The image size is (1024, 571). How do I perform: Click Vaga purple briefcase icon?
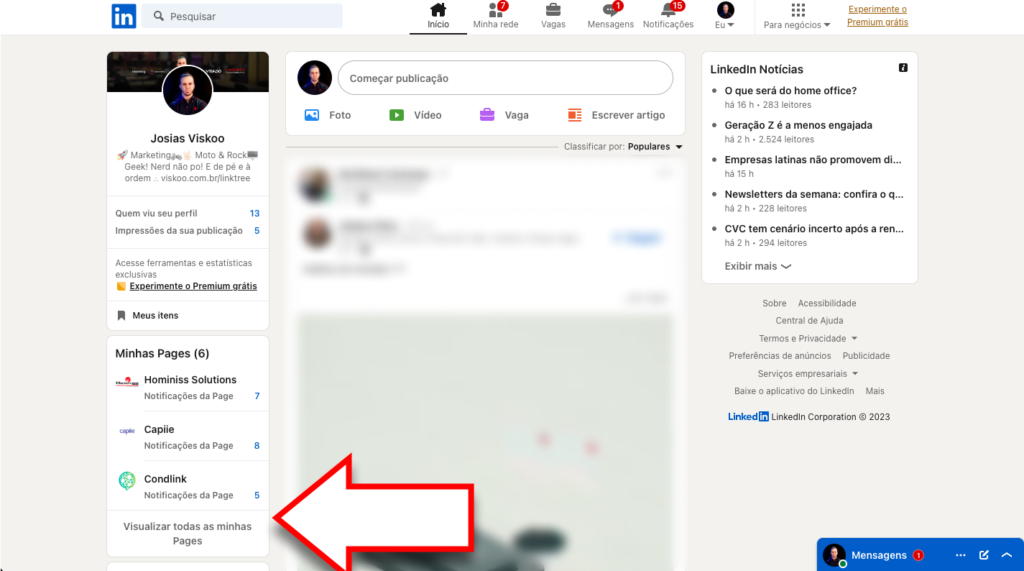[487, 115]
